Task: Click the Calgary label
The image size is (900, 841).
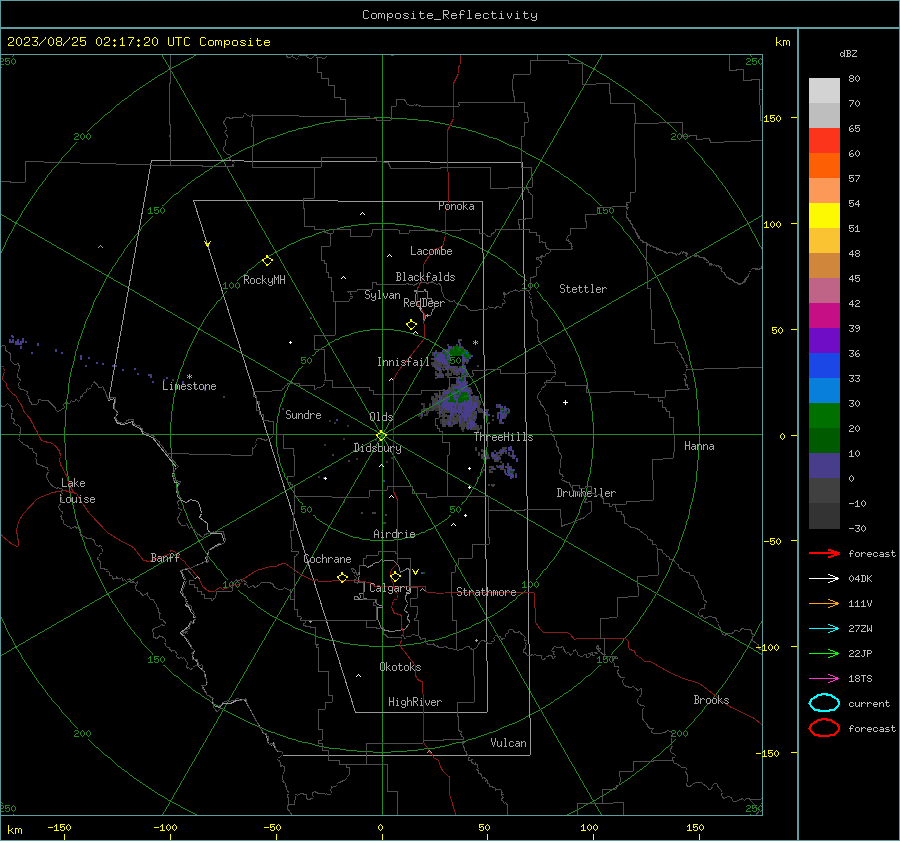Action: coord(390,588)
